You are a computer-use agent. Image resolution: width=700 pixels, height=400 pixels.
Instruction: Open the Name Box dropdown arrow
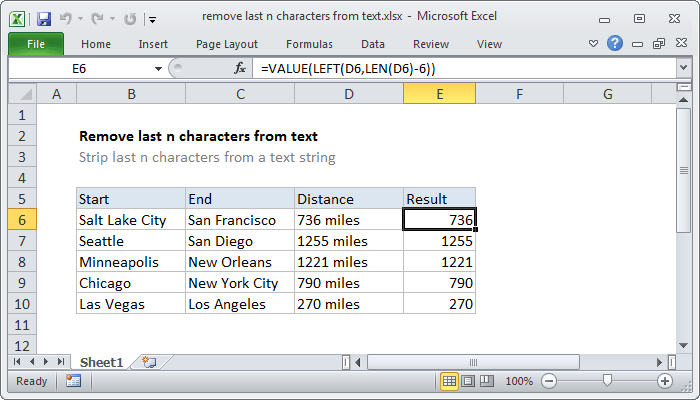(158, 69)
